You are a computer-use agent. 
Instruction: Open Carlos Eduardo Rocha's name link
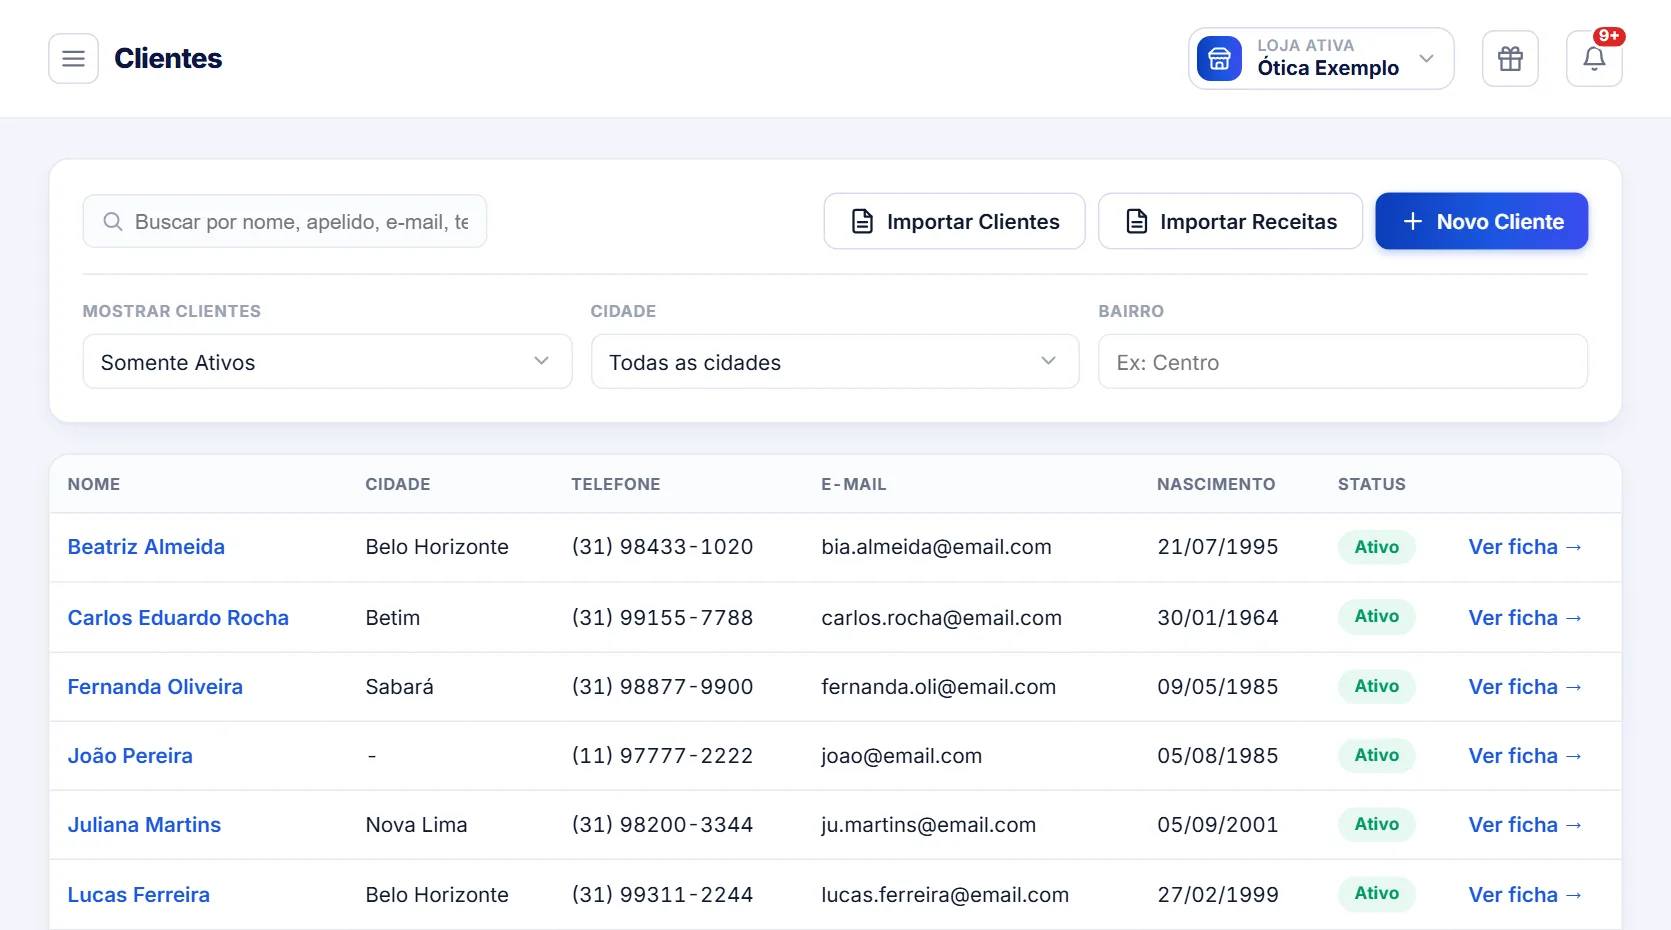pyautogui.click(x=178, y=618)
